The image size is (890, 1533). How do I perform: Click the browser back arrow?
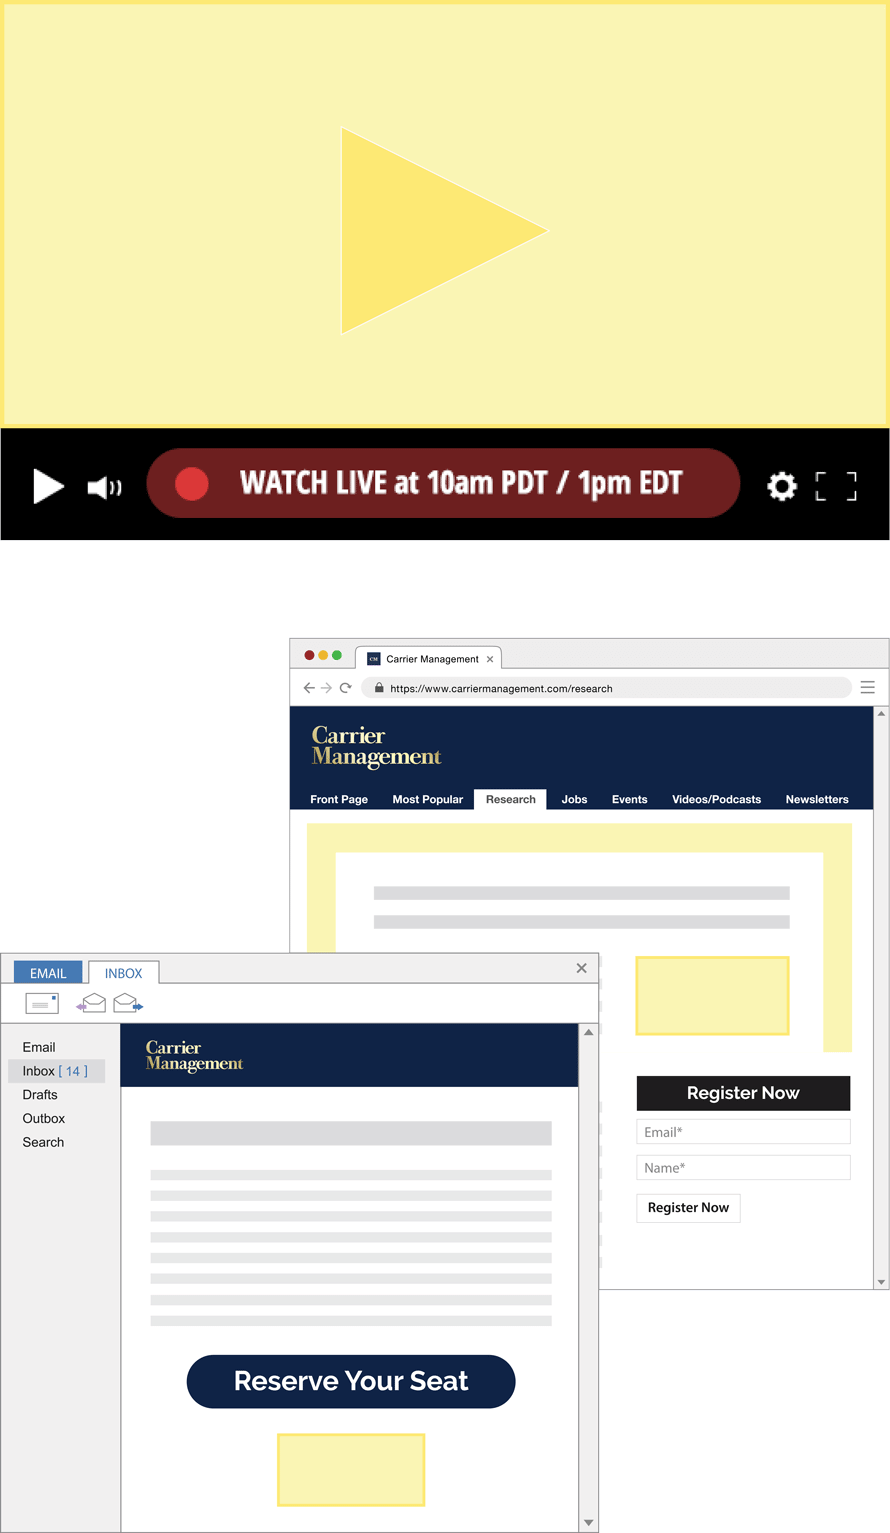pos(309,688)
